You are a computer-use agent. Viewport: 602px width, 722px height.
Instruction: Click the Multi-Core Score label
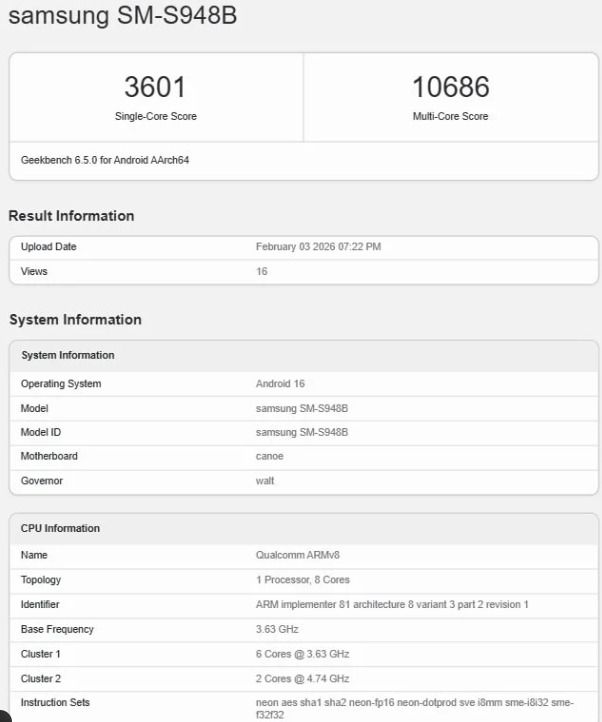(x=450, y=117)
